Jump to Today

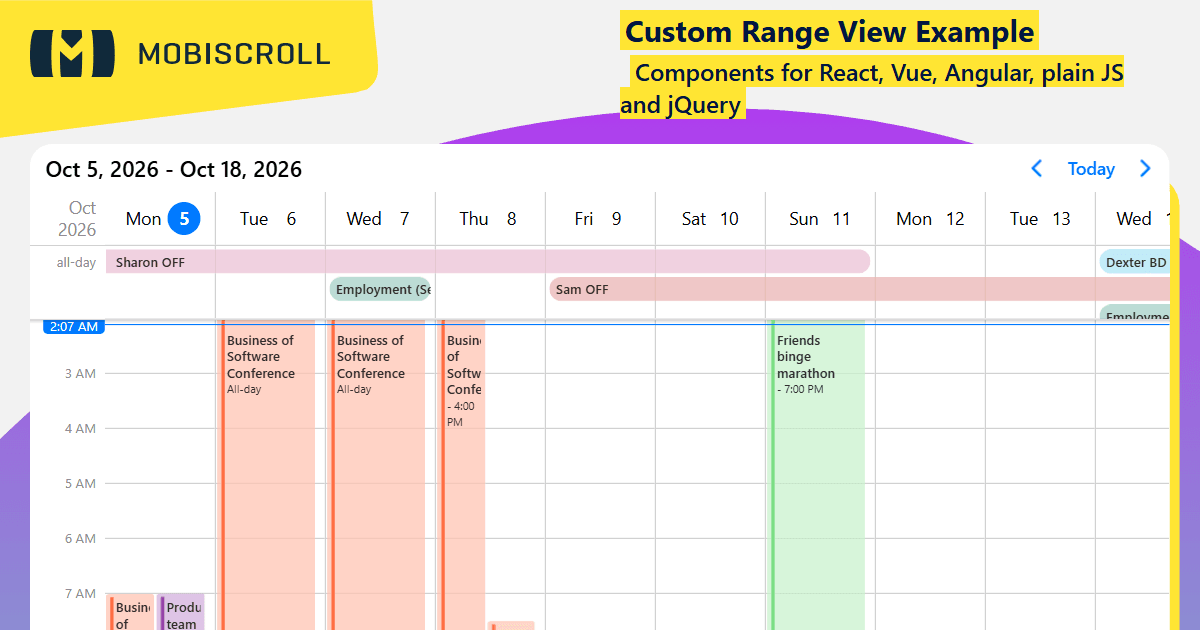coord(1091,169)
